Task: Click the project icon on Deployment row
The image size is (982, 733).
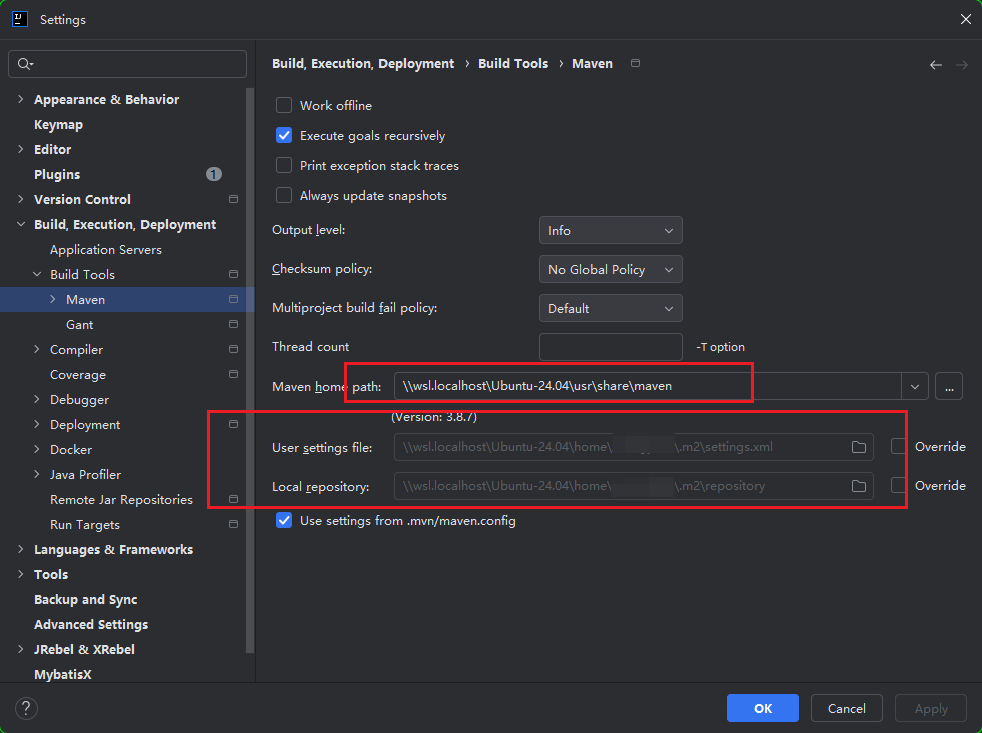Action: coord(234,424)
